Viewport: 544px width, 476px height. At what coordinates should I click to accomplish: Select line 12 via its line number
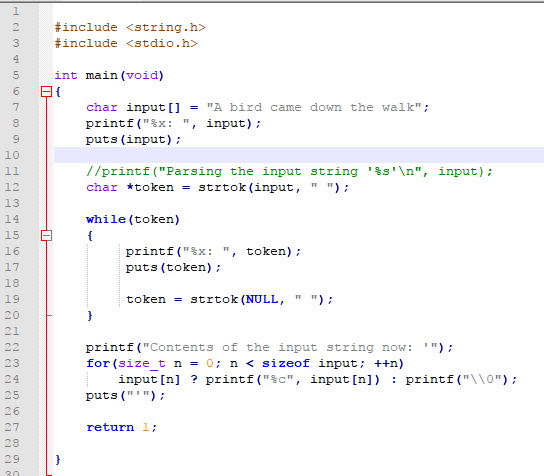(12, 187)
